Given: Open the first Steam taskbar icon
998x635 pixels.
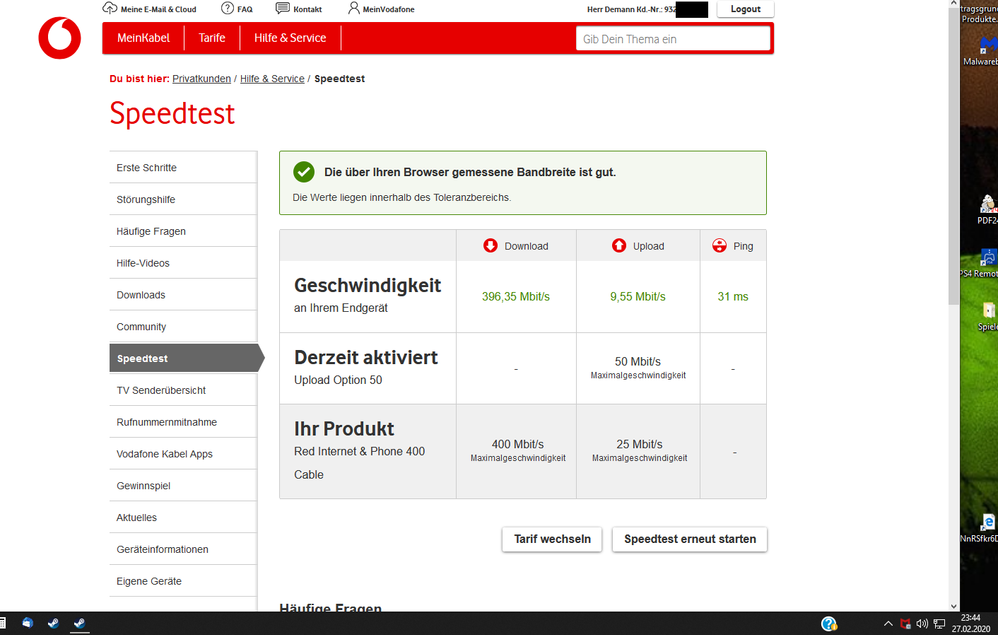Looking at the screenshot, I should click(53, 623).
